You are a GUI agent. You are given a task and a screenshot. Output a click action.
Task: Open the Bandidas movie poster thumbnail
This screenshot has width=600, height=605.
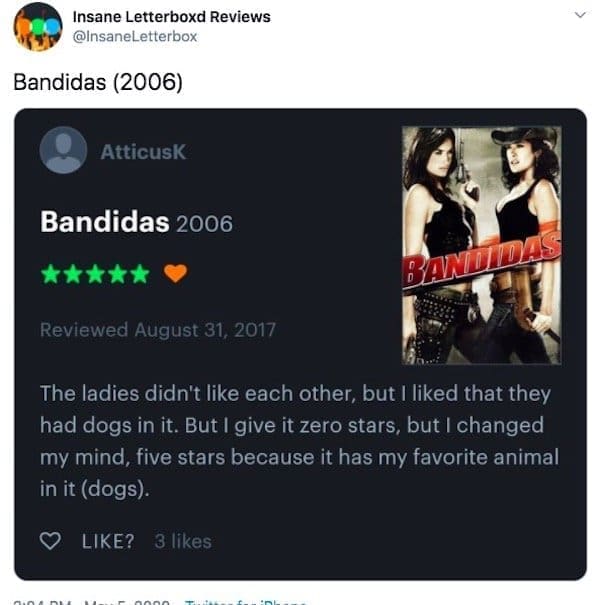coord(481,245)
